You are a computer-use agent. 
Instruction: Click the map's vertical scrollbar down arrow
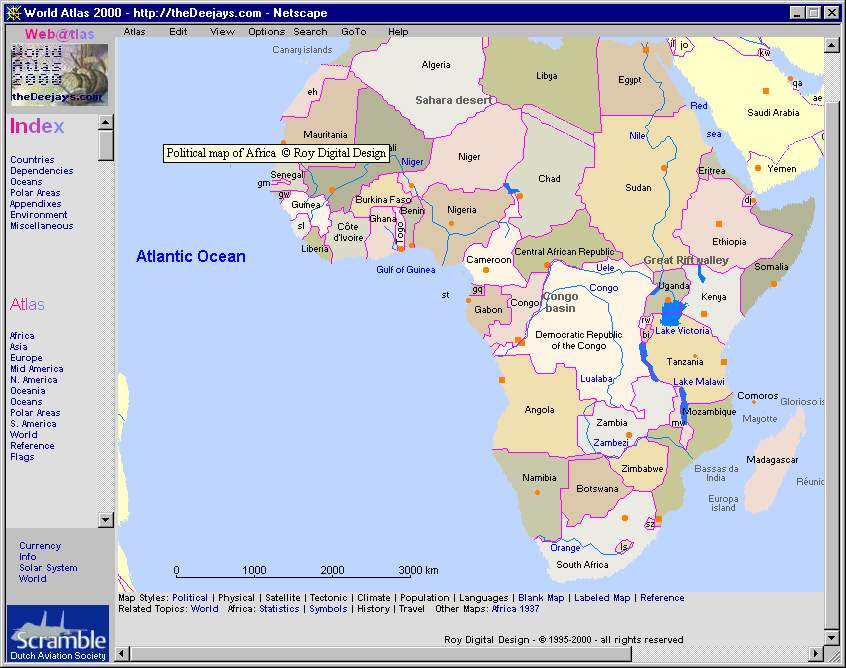click(x=832, y=637)
